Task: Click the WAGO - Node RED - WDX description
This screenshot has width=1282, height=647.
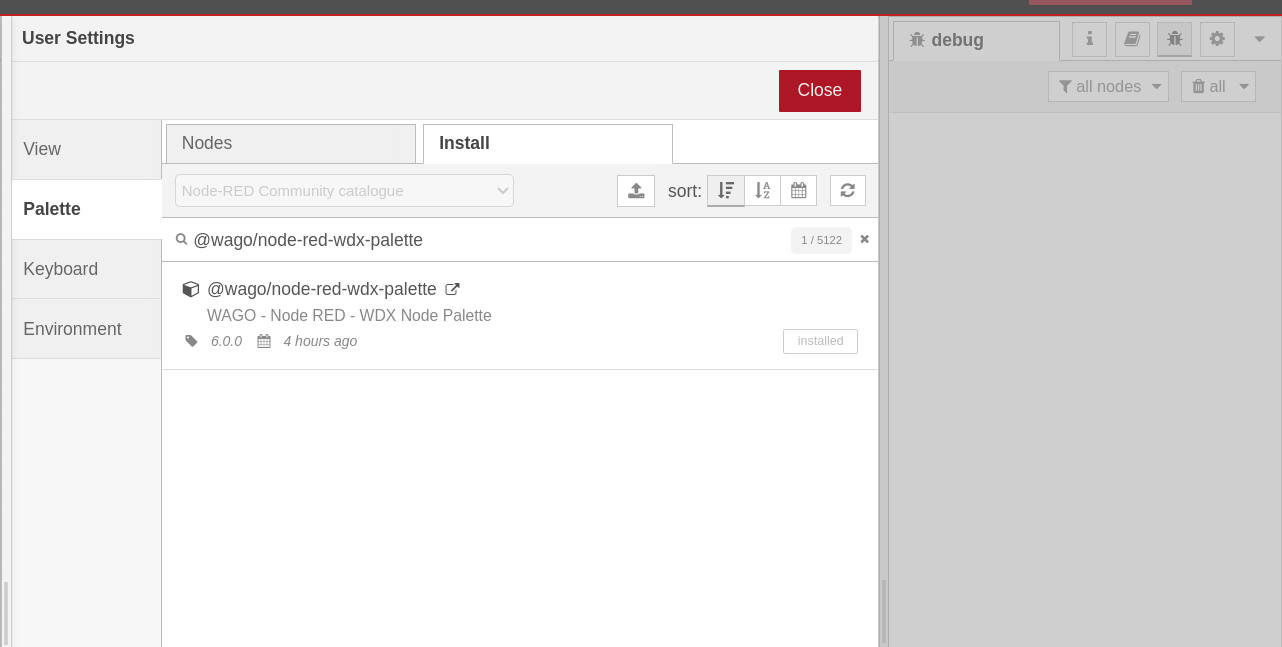Action: [349, 315]
